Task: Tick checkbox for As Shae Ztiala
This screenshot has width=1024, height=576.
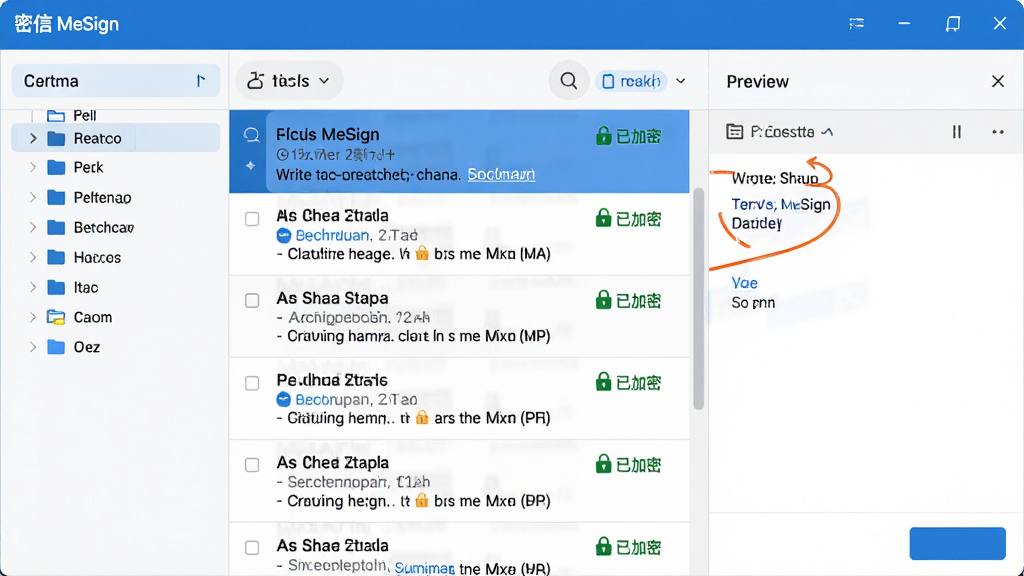Action: [252, 547]
